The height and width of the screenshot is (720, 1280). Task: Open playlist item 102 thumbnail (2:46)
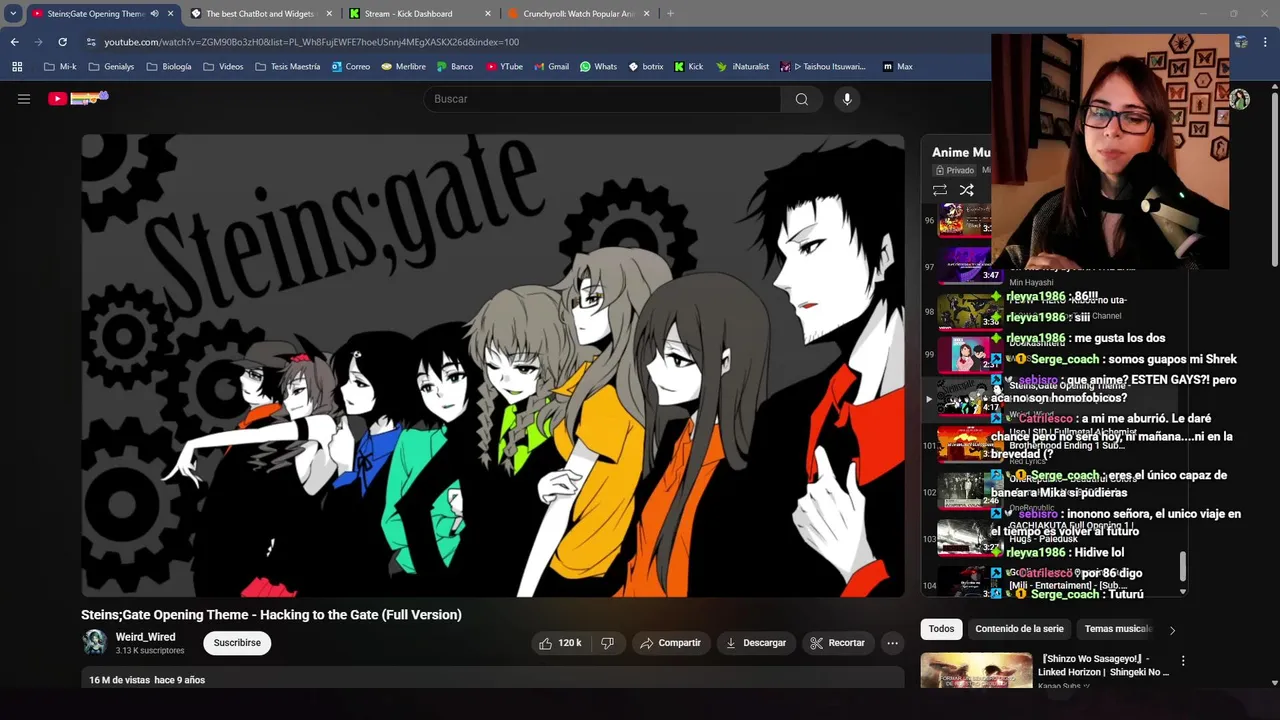[x=969, y=490]
